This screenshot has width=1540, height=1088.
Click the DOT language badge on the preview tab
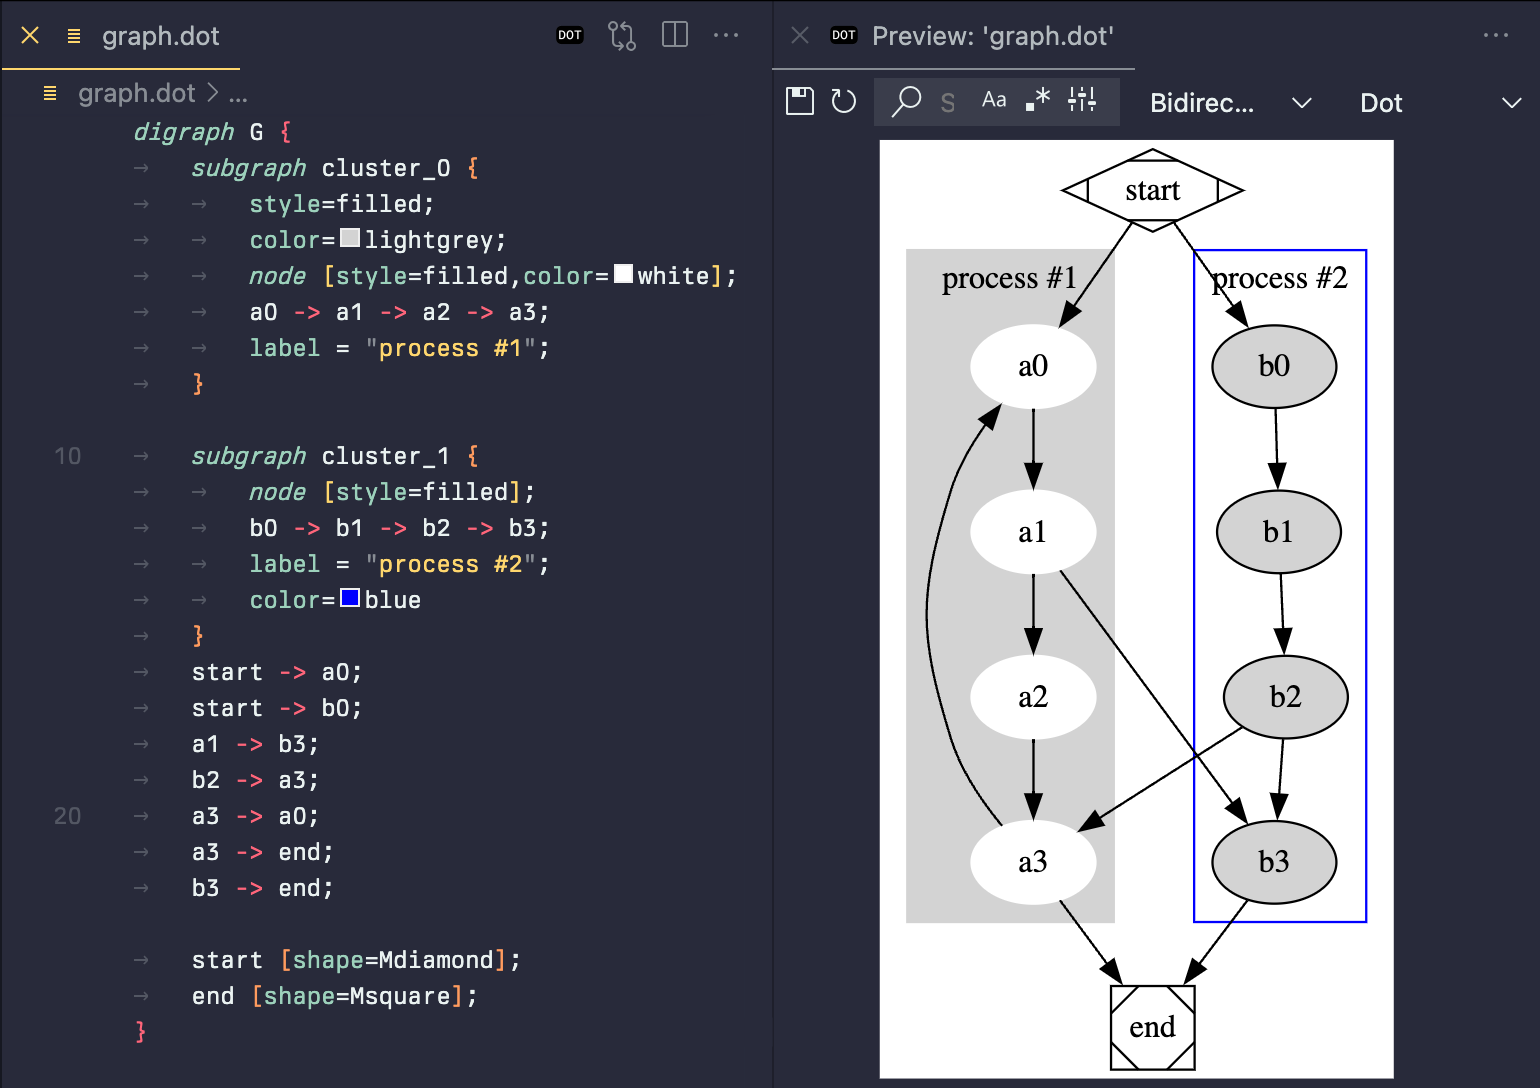tap(844, 35)
